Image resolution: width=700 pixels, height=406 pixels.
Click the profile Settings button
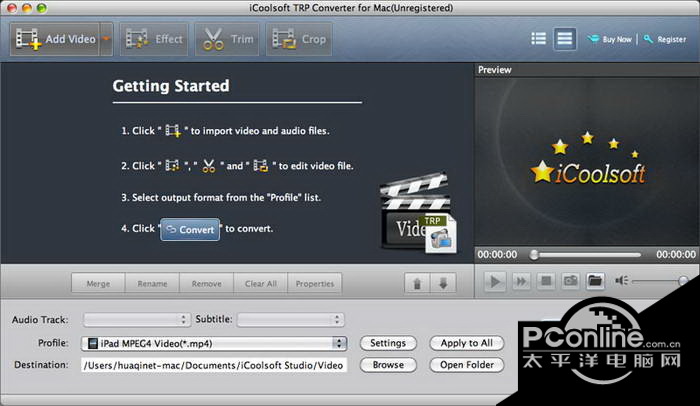[388, 343]
